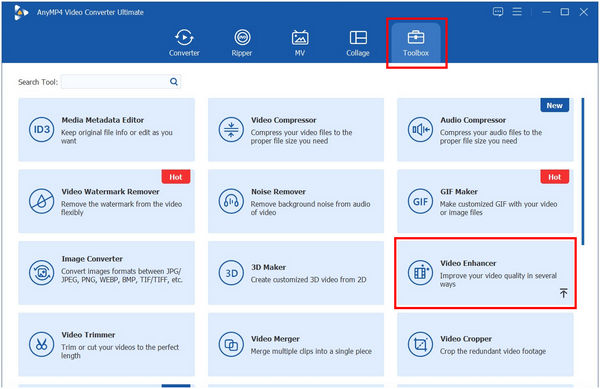This screenshot has width=600, height=389.
Task: Click the tool list vertical scrollbar
Action: [x=582, y=171]
